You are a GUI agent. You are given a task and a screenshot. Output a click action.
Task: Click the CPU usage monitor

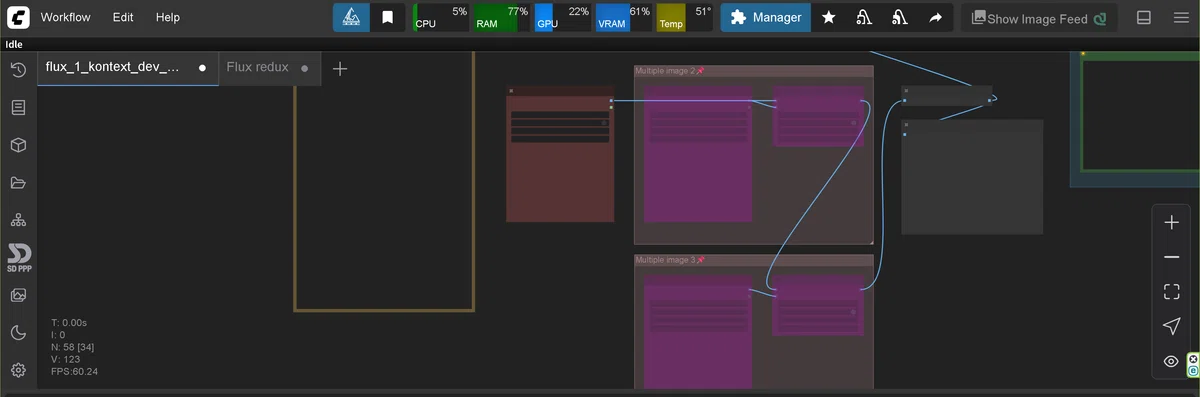coord(441,17)
